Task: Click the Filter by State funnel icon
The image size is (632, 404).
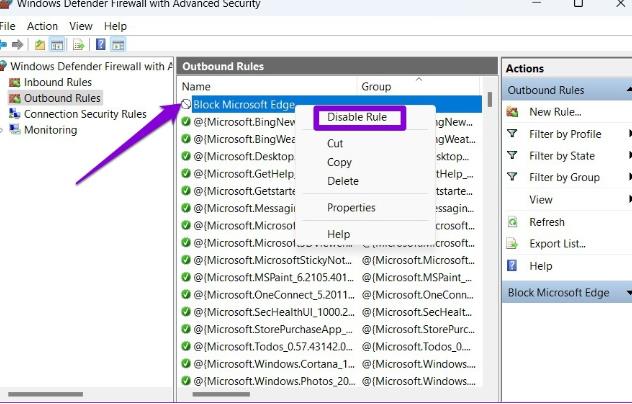Action: click(x=512, y=155)
